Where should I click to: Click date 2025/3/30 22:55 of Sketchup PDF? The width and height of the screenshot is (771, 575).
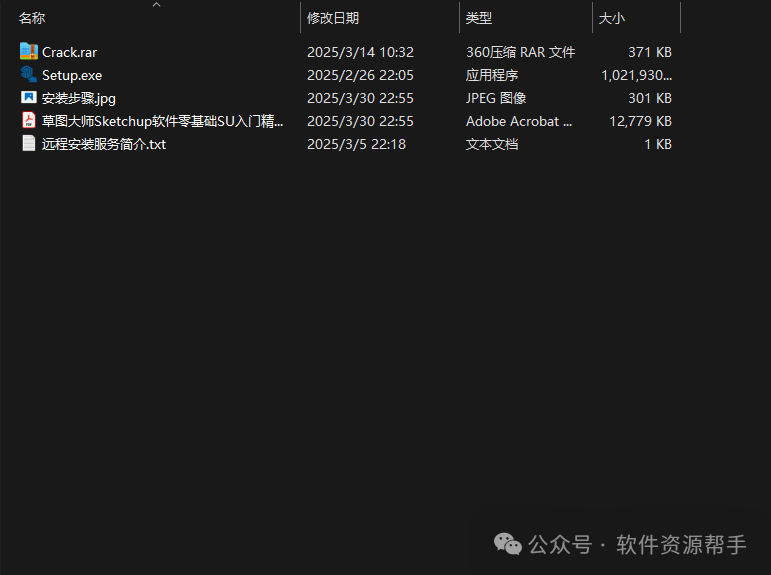(x=360, y=121)
